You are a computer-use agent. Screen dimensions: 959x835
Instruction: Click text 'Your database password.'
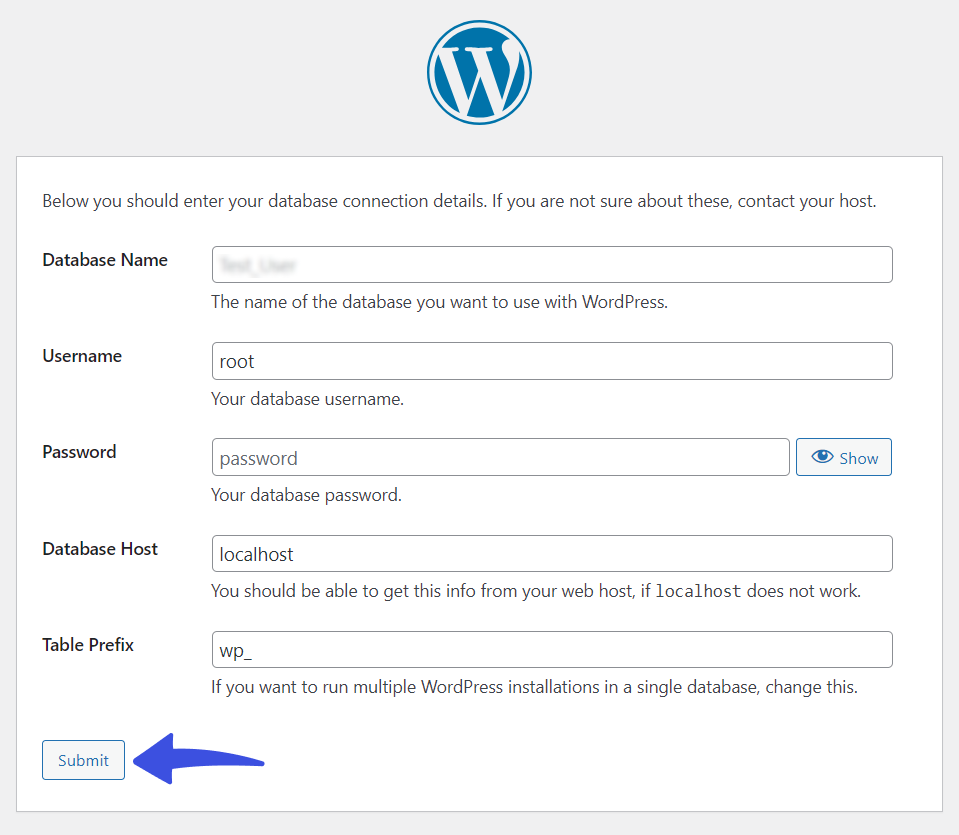306,495
